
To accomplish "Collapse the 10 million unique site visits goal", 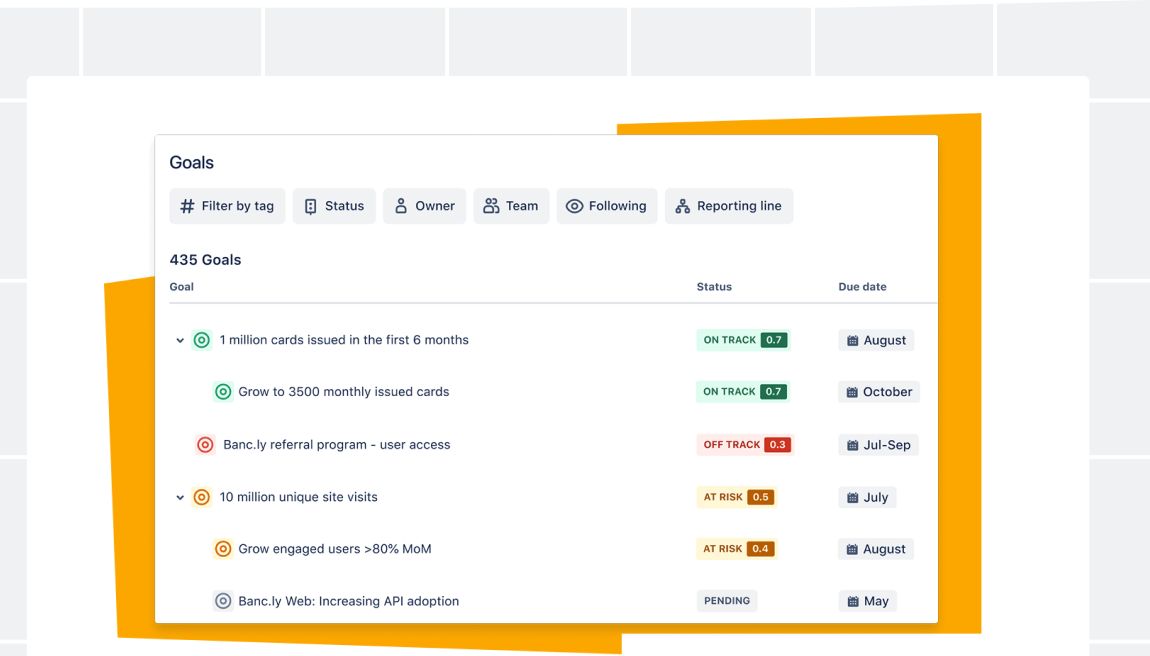I will (x=180, y=498).
